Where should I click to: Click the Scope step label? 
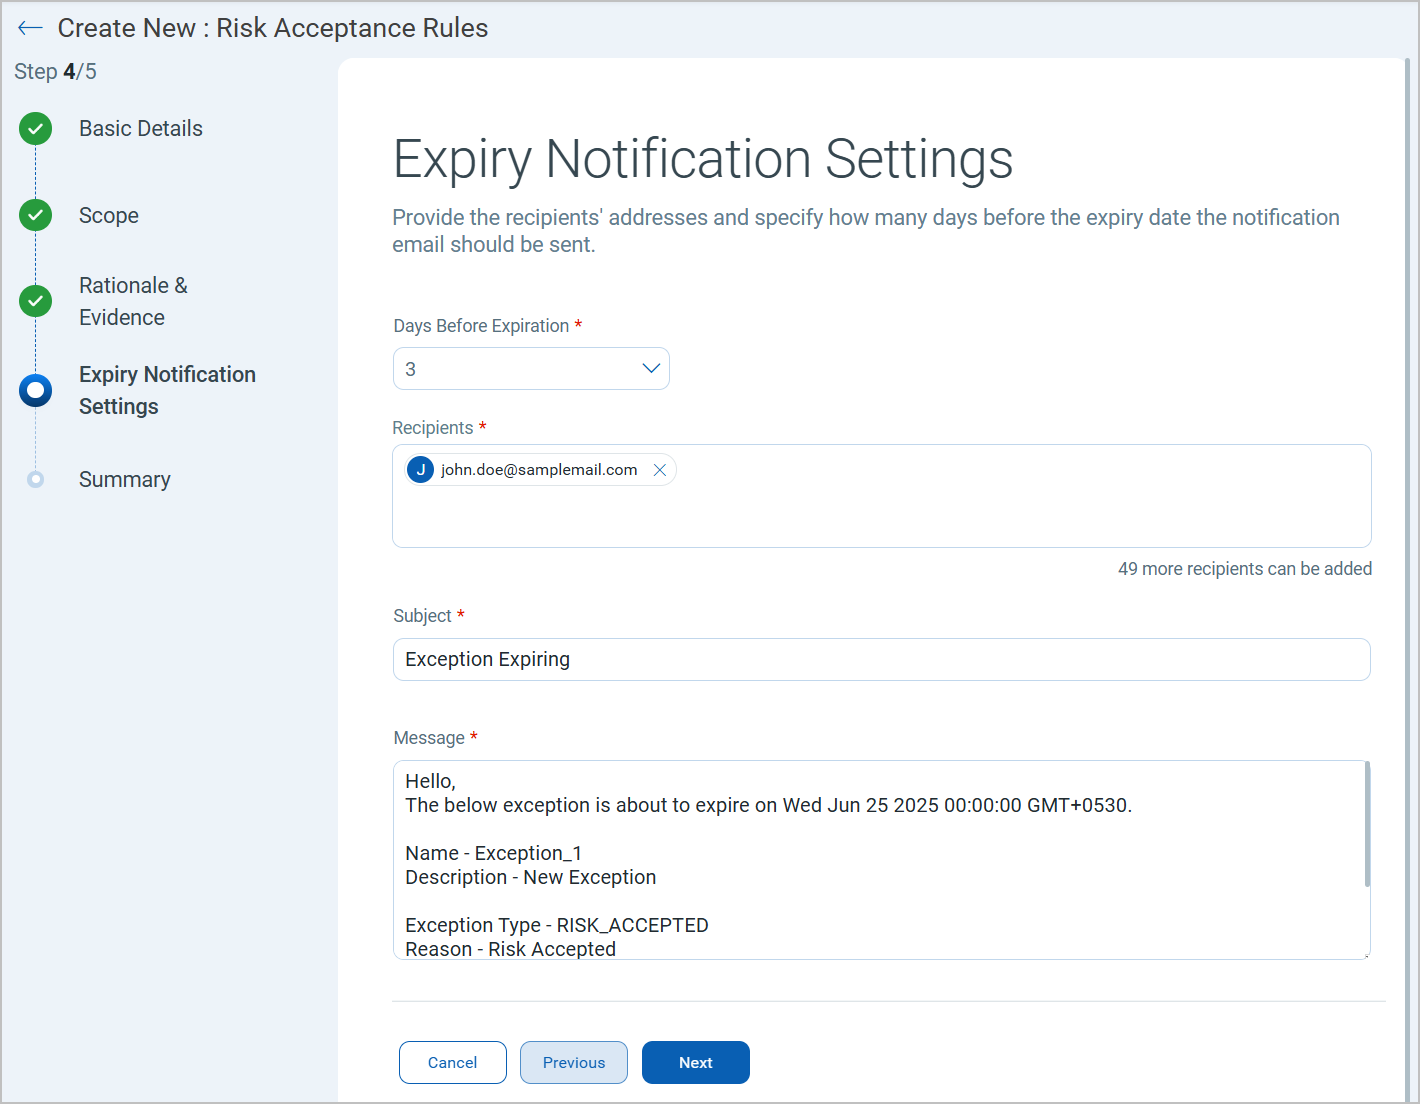click(x=108, y=215)
